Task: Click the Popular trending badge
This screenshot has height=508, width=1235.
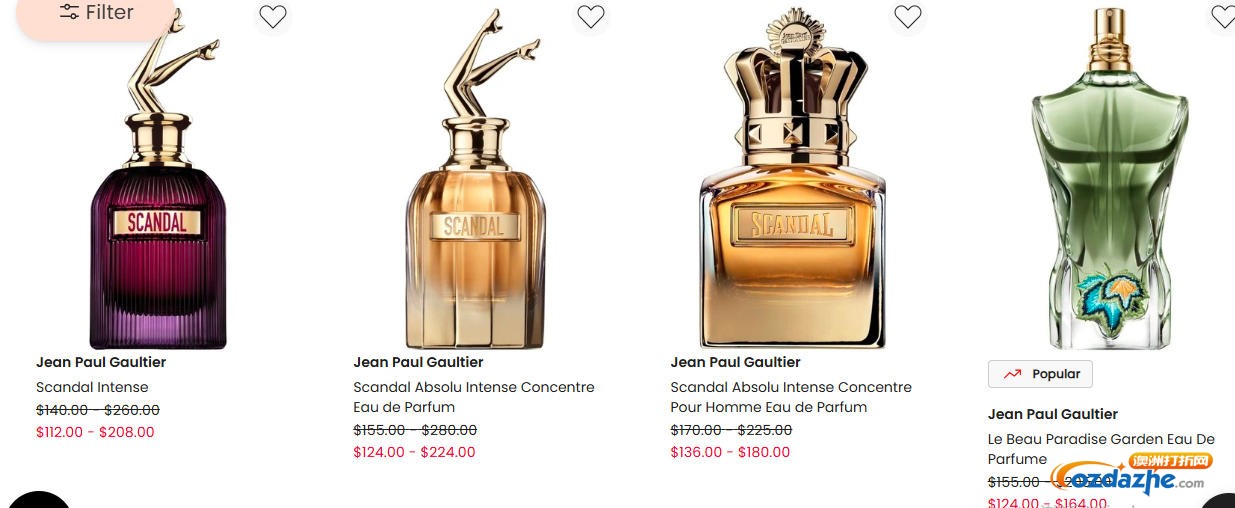Action: 1040,374
